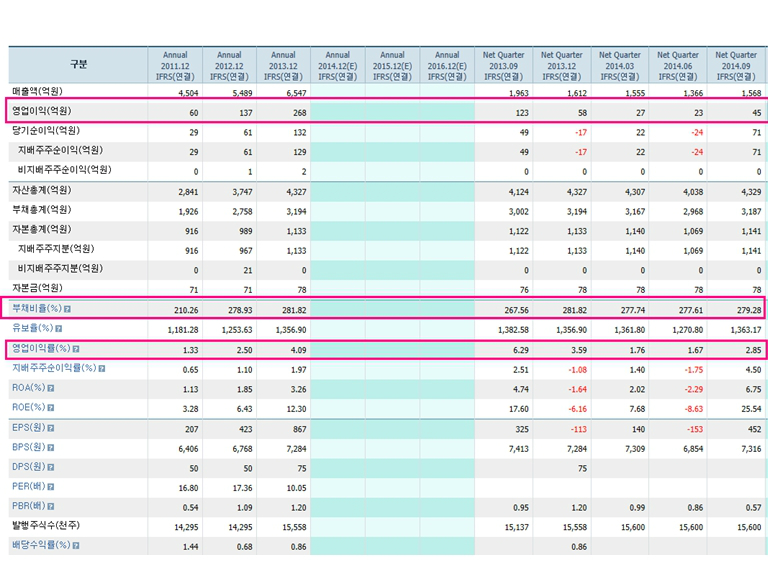This screenshot has width=768, height=565.
Task: Open the help icon beside EPS(원)
Action: (x=51, y=427)
